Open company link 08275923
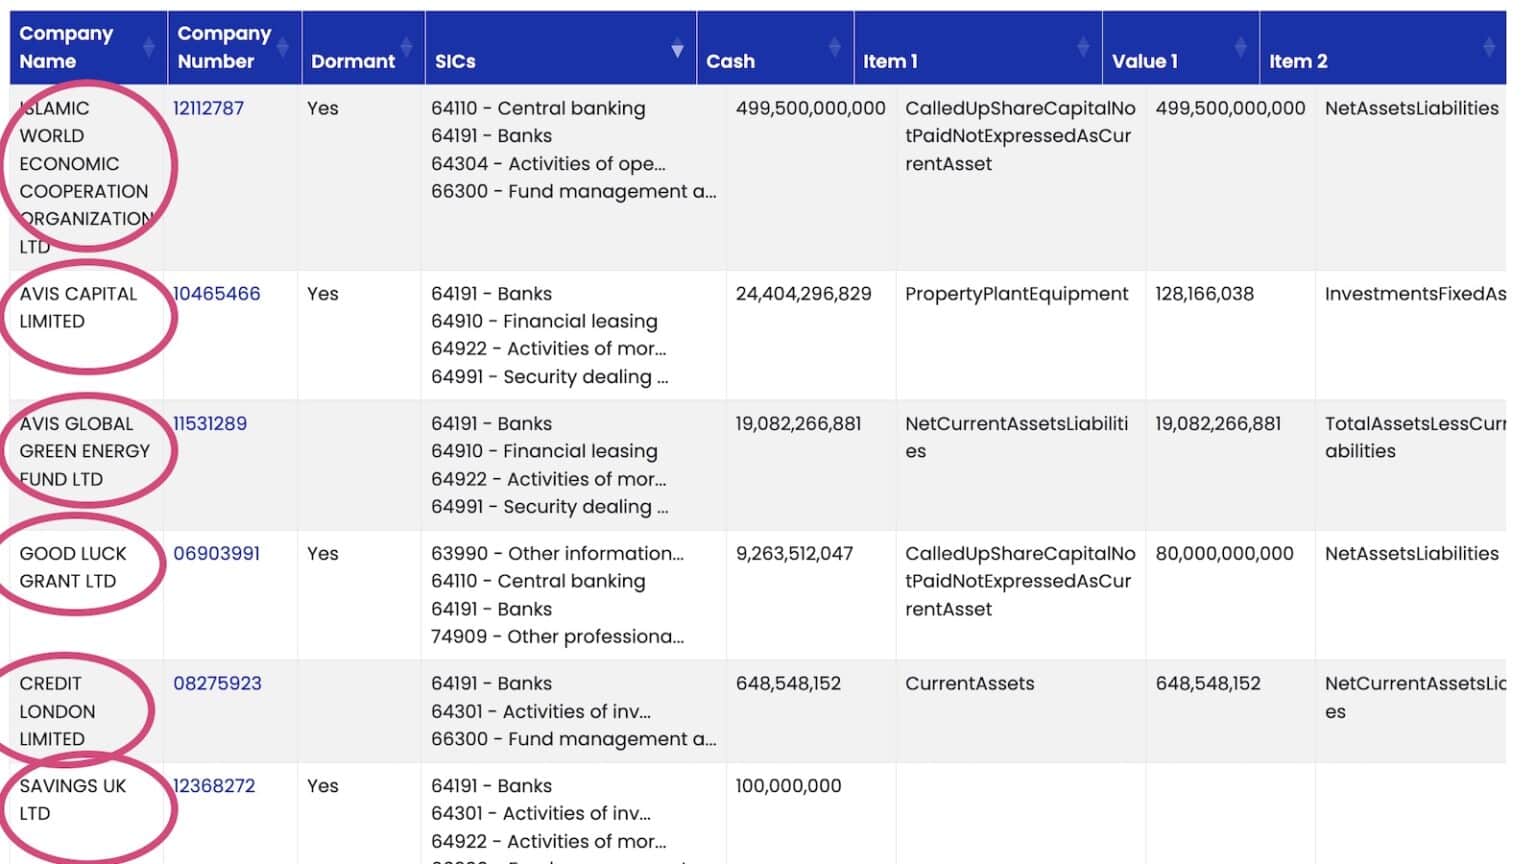This screenshot has height=864, width=1536. 216,684
